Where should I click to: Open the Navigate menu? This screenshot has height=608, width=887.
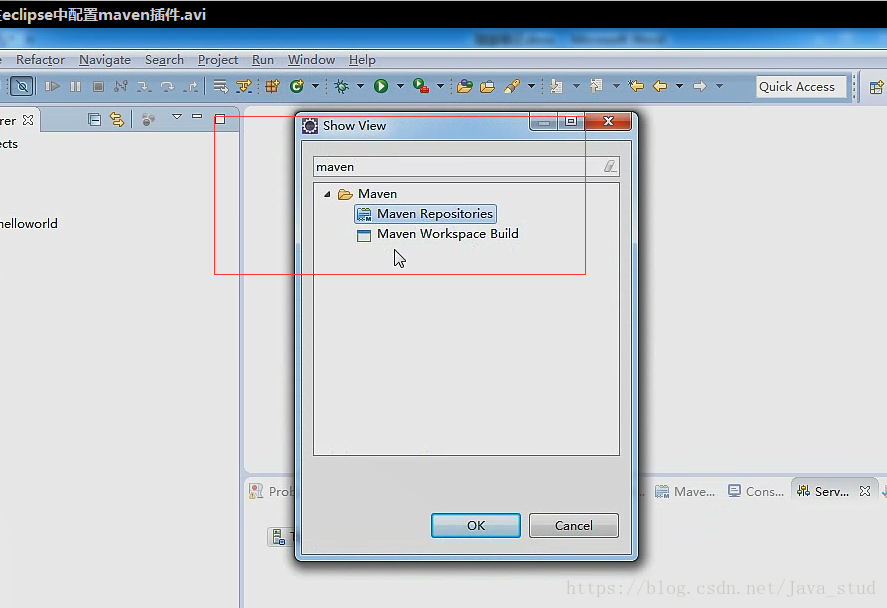[x=105, y=59]
